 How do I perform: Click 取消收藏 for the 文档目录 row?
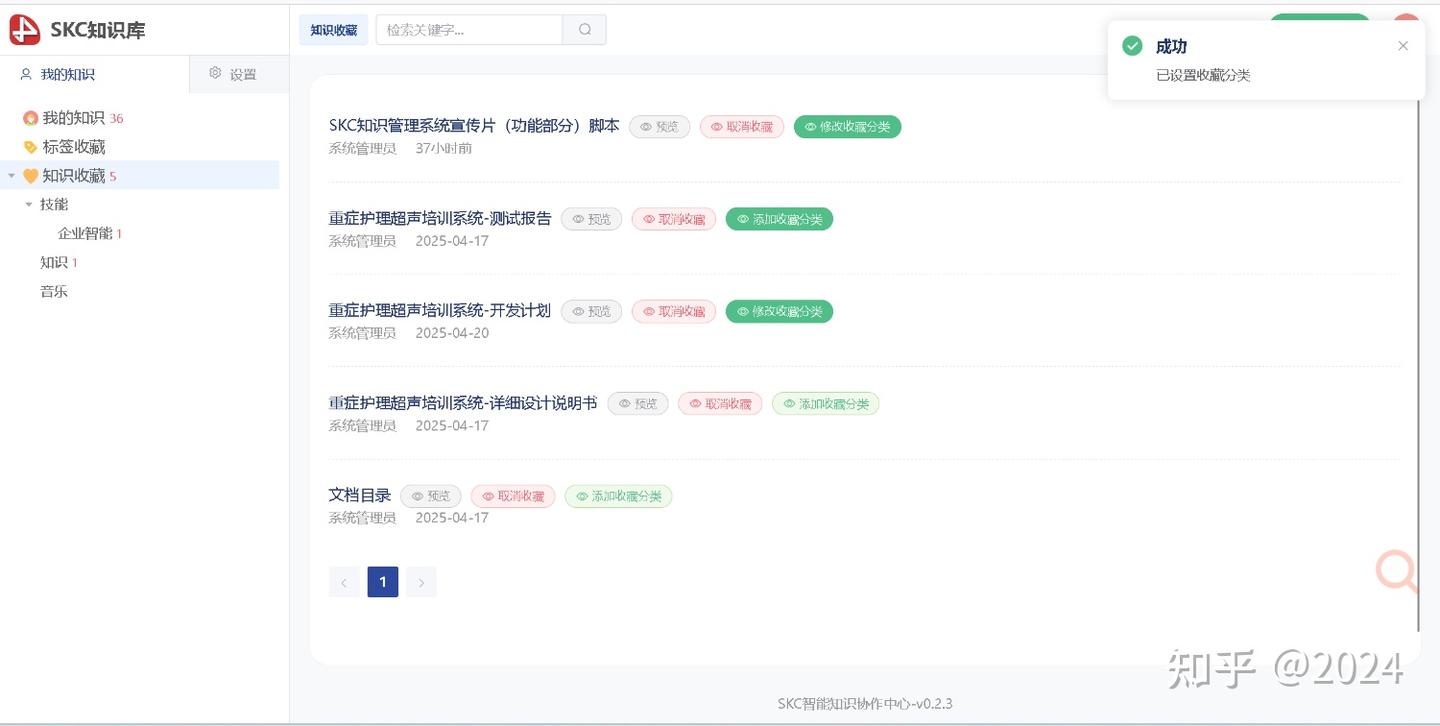click(513, 496)
